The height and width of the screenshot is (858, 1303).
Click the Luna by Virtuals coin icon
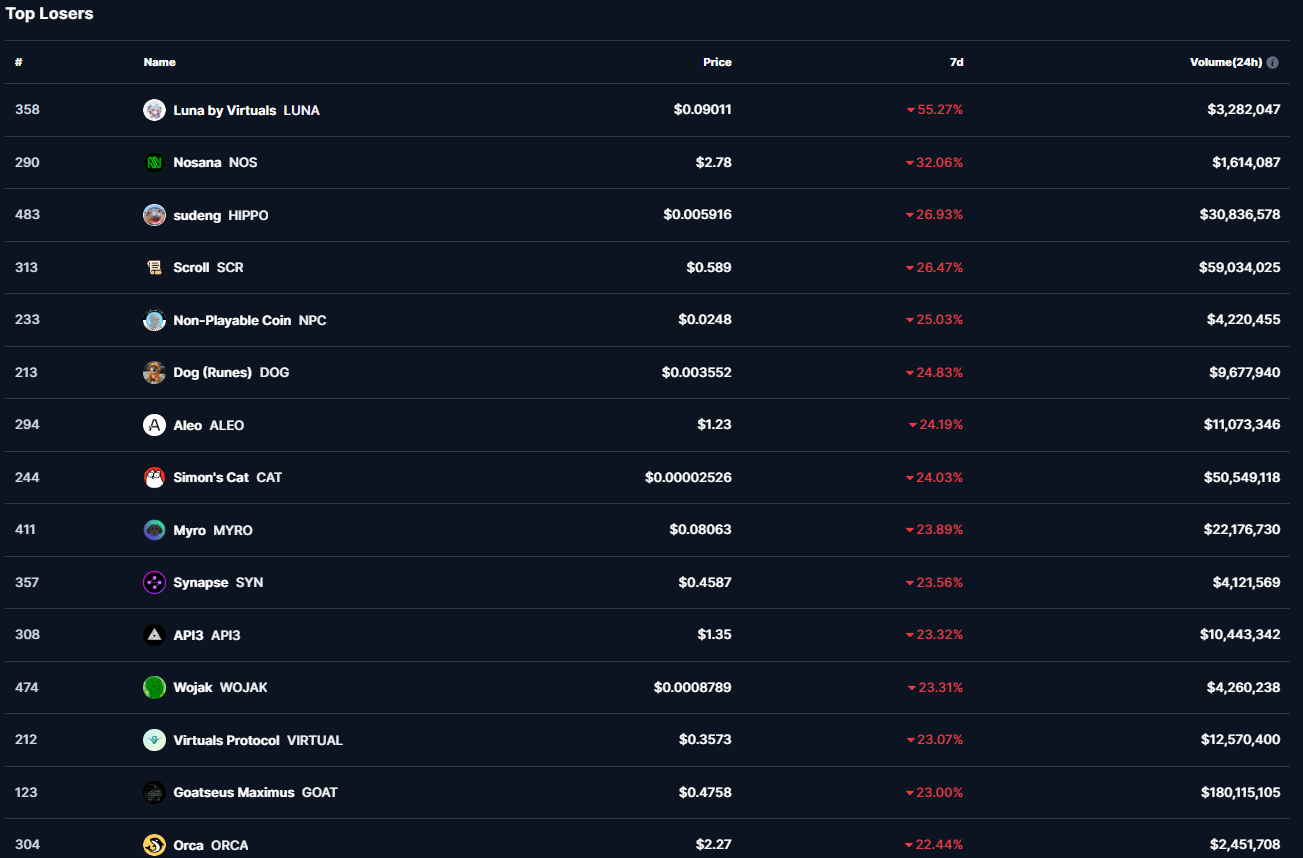154,110
